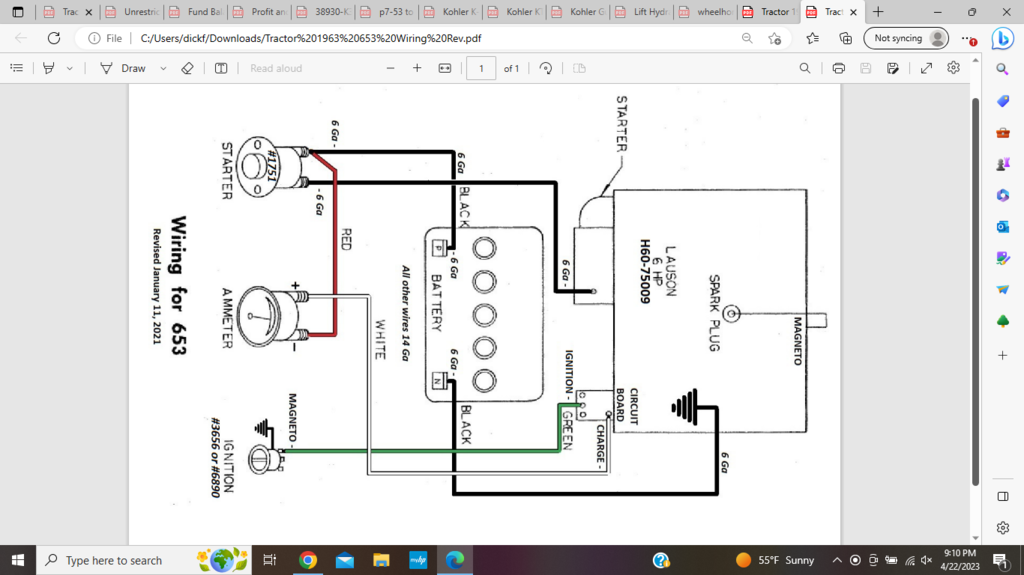The image size is (1024, 575).
Task: Enter full screen with the expand arrows icon
Action: 926,68
